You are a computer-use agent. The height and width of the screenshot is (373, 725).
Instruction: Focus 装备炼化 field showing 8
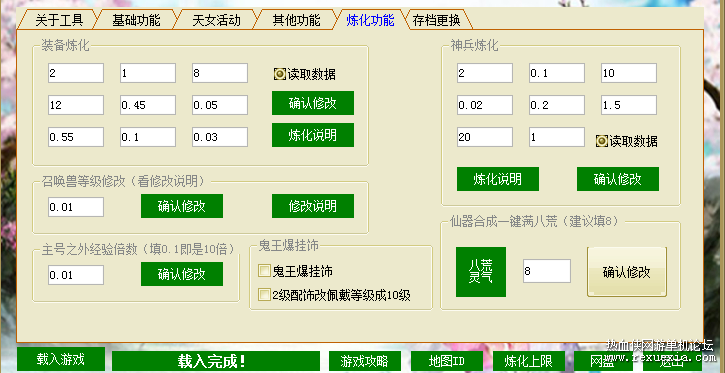click(220, 73)
